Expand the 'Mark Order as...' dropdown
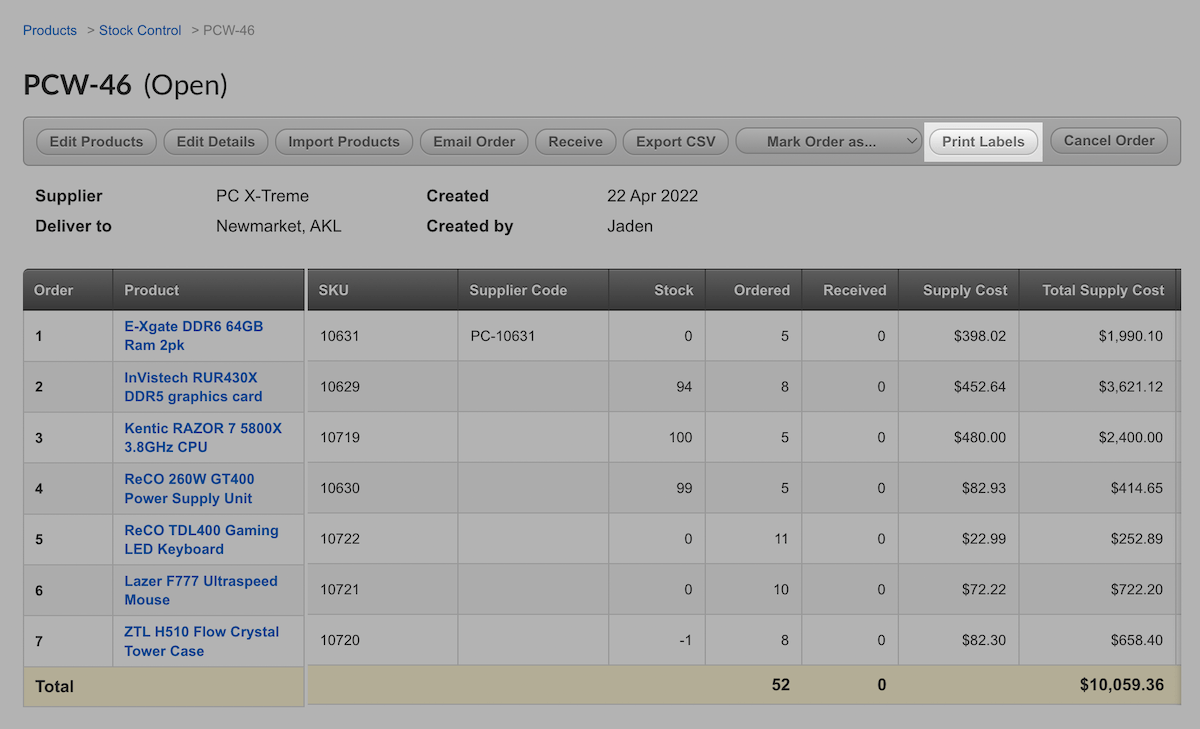This screenshot has height=729, width=1200. click(829, 141)
